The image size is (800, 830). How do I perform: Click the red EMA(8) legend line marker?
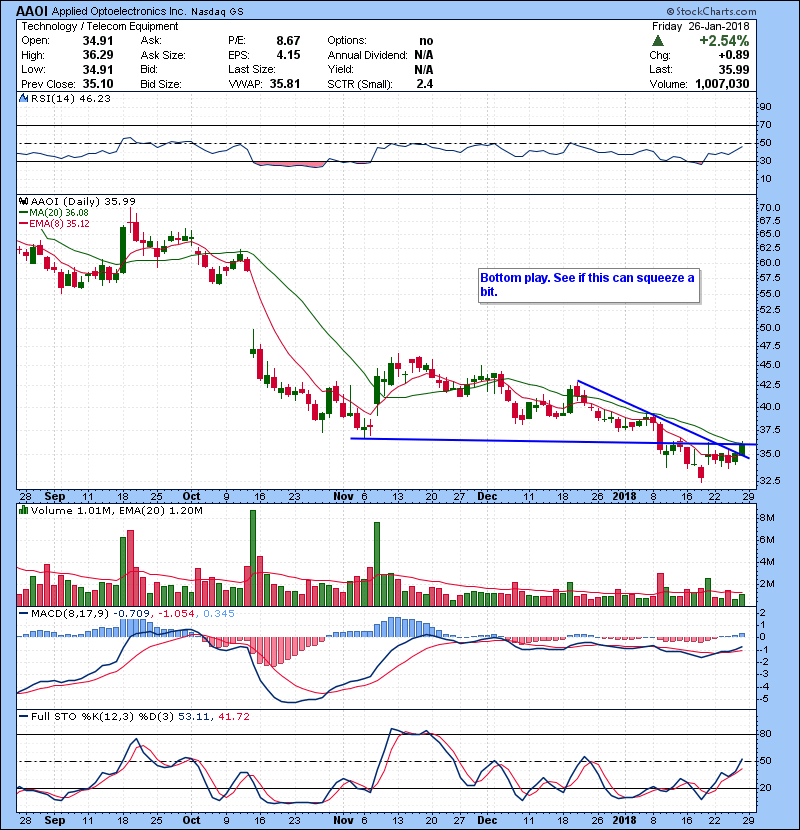24,223
